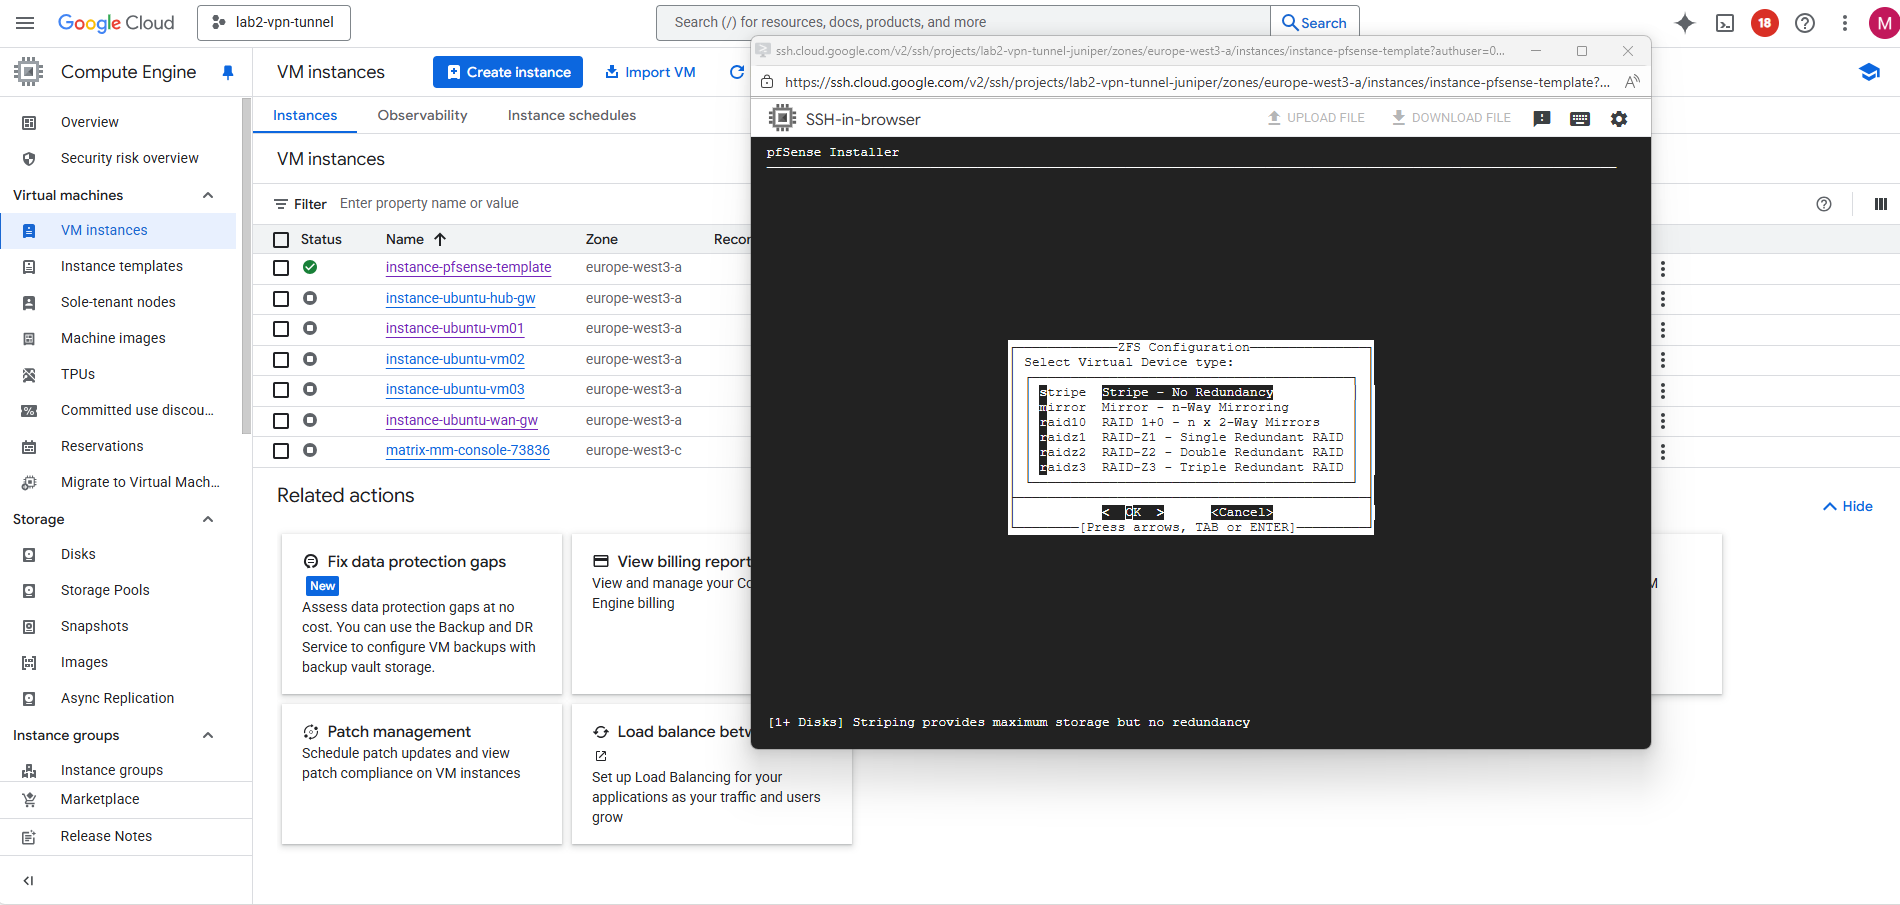Open the instance-ubuntu-hub-gw link
The image size is (1900, 905).
pos(460,298)
